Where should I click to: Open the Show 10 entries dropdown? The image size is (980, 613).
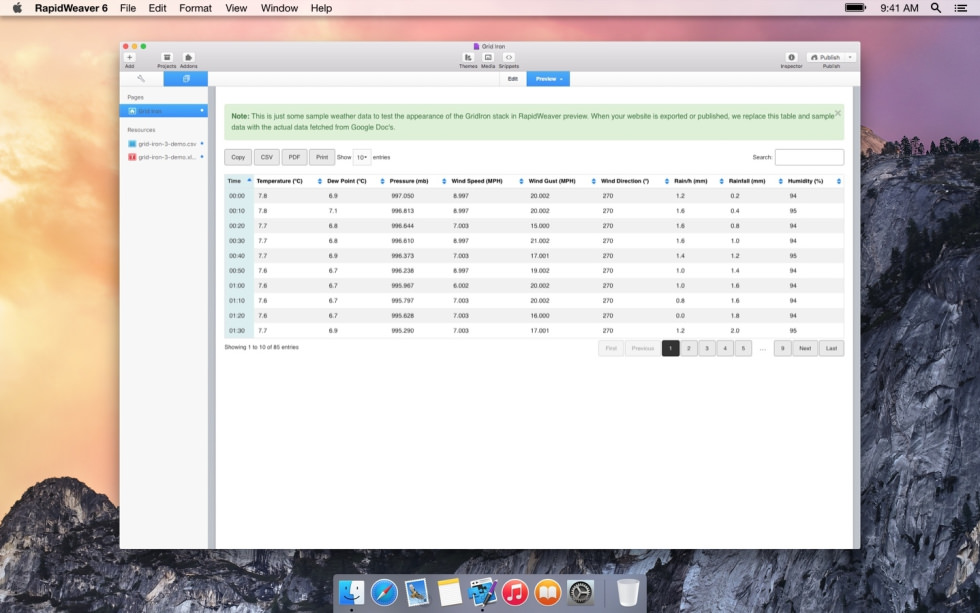(362, 157)
